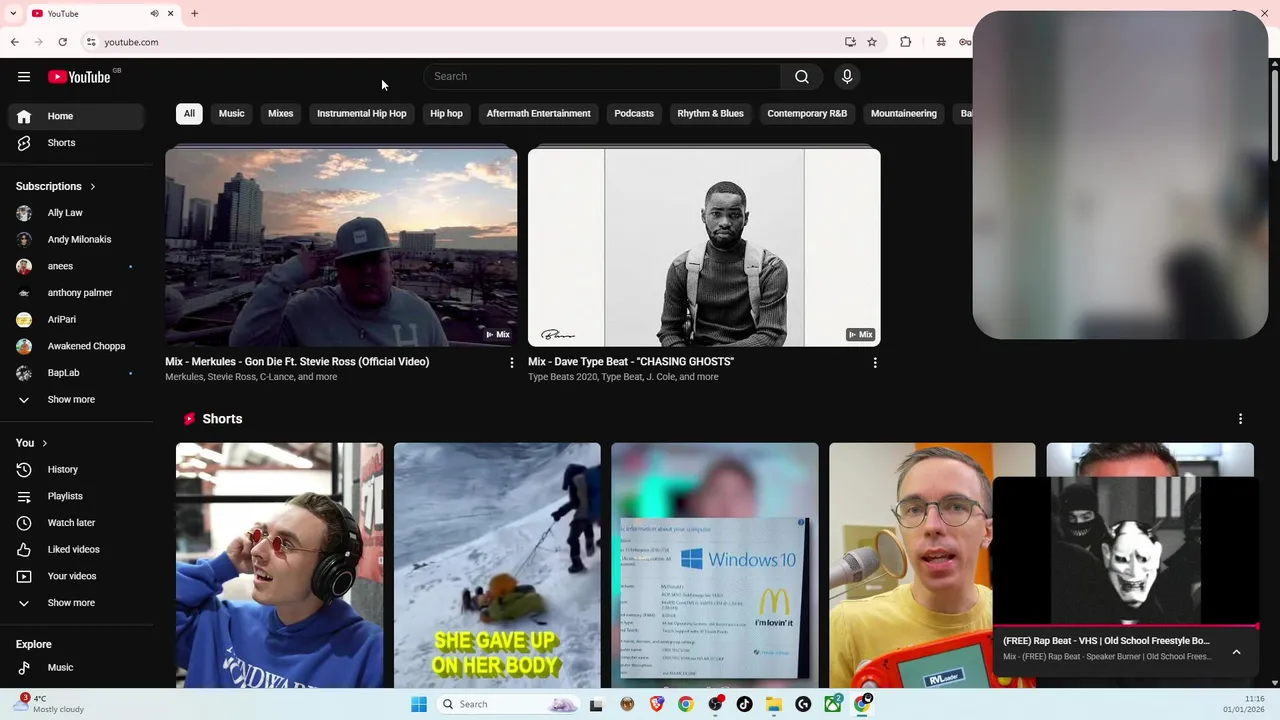Open a new browser tab
The width and height of the screenshot is (1280, 720).
coord(194,13)
